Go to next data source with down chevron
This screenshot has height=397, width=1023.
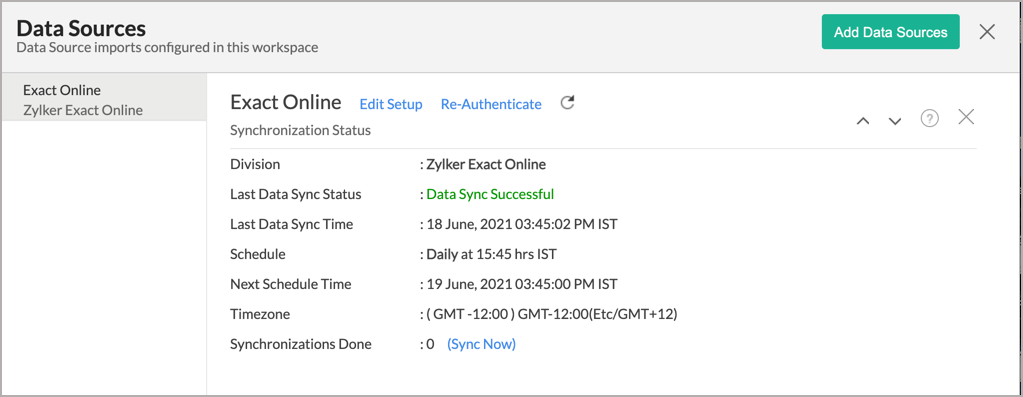click(895, 121)
